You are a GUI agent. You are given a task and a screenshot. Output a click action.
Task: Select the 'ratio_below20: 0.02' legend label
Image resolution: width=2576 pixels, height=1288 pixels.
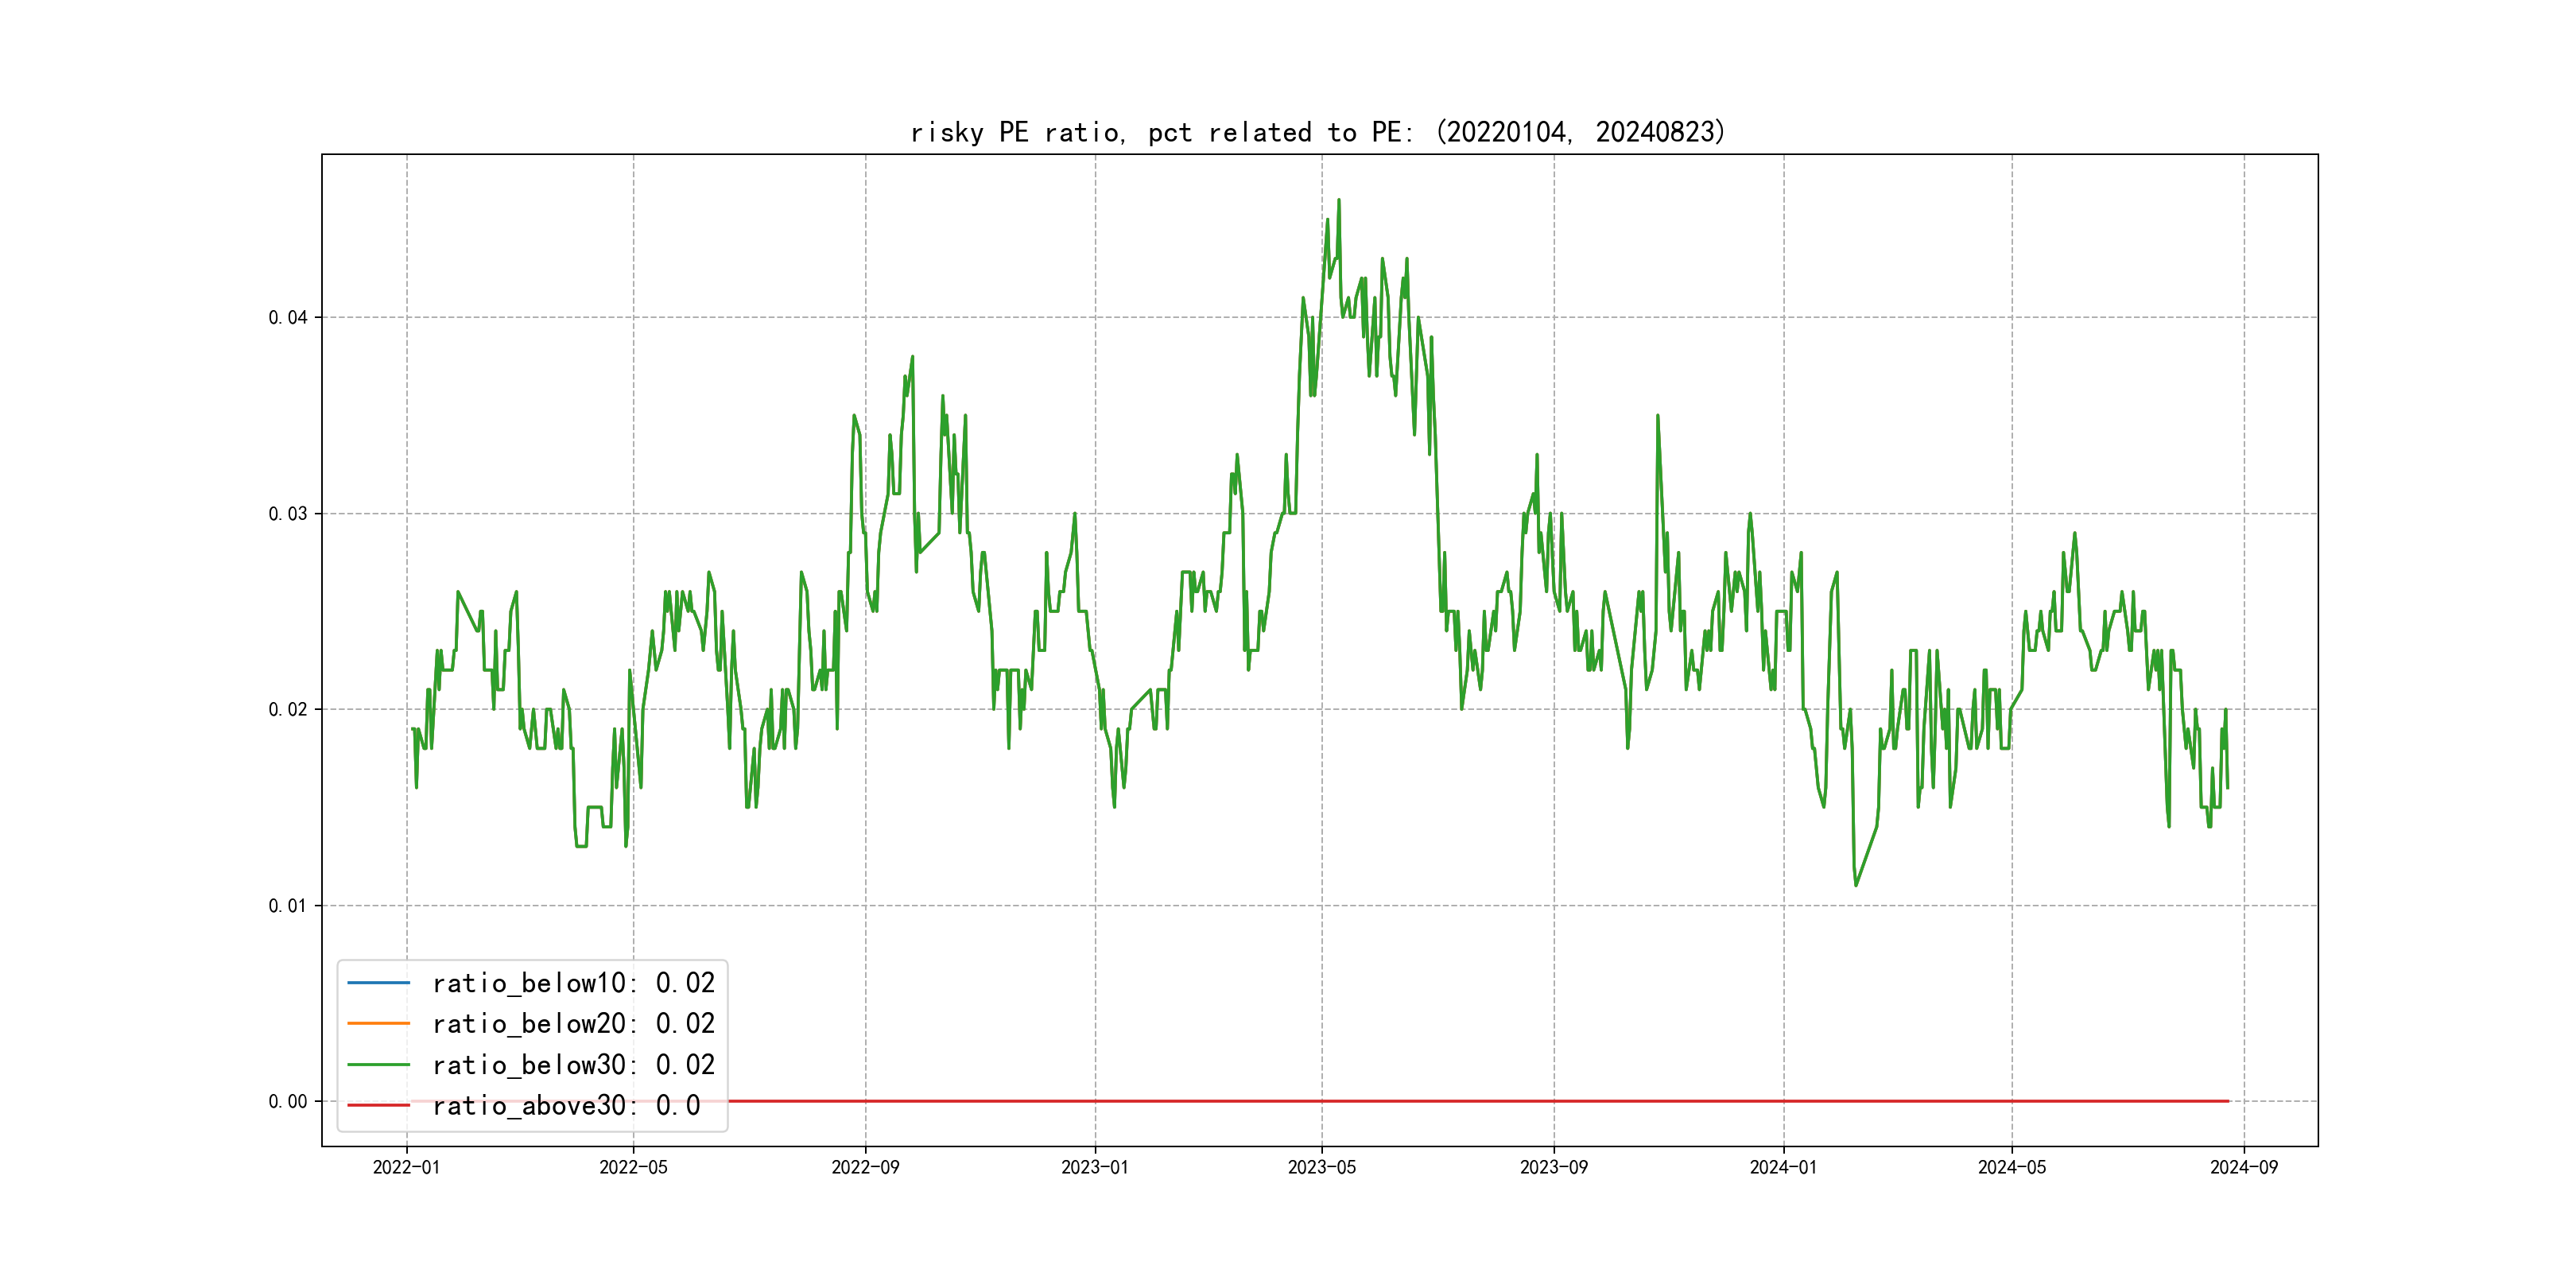coord(573,1024)
